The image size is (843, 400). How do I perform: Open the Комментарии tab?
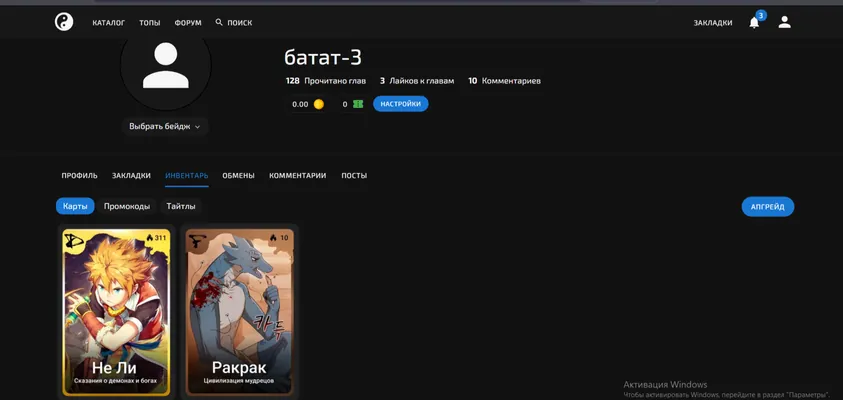point(297,175)
